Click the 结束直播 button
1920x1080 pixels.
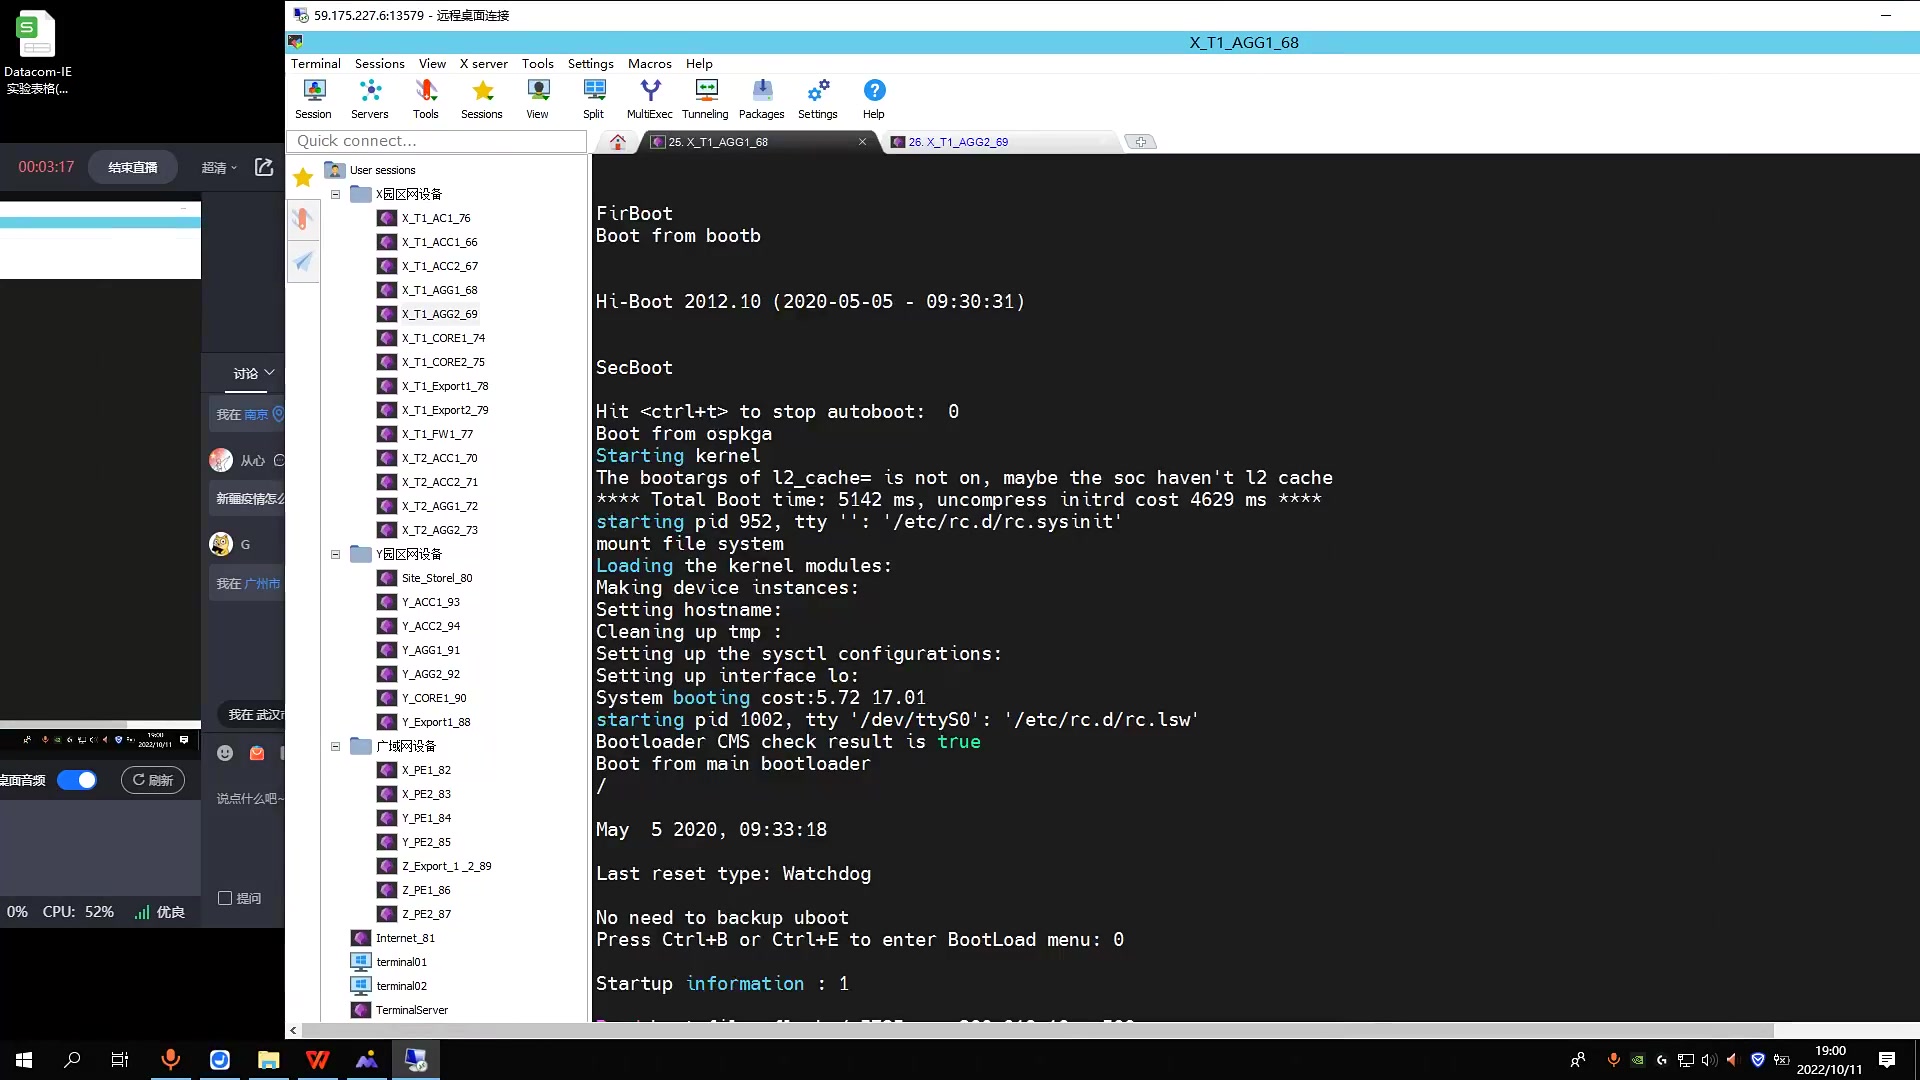pos(132,167)
